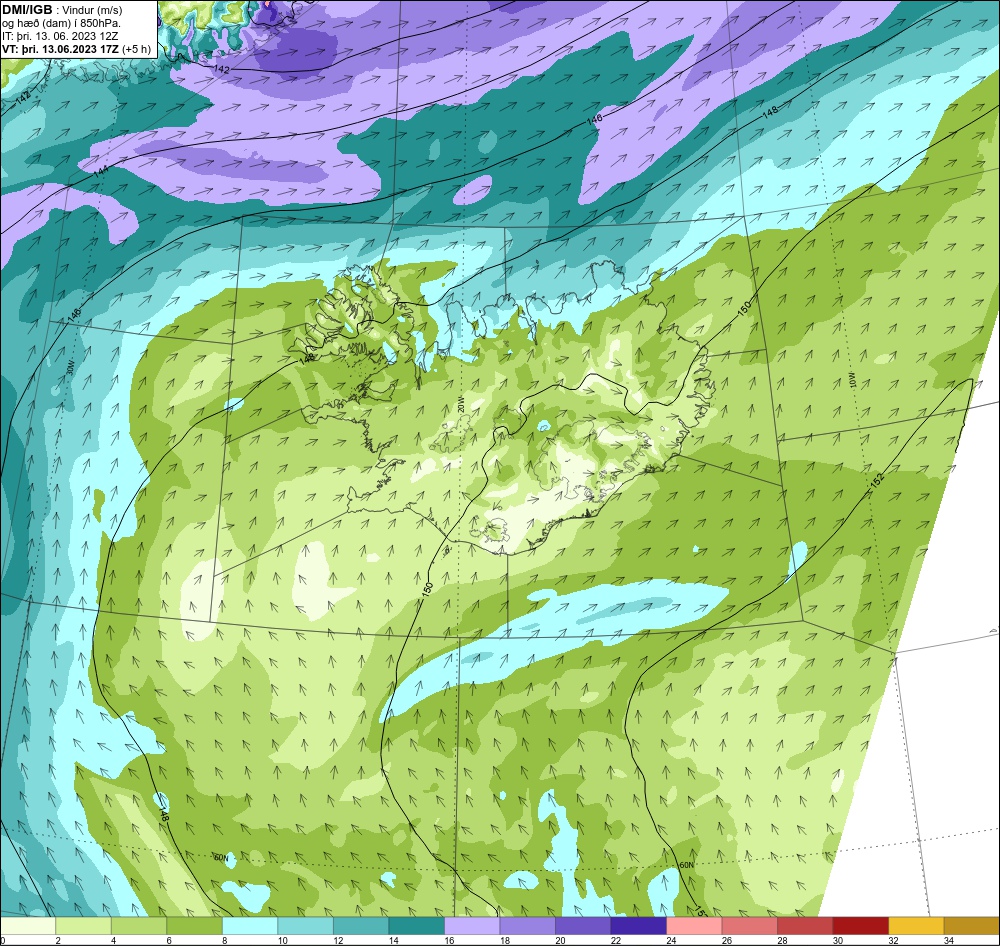Select the "148" contour label in the southwest
This screenshot has height=946, width=1000.
pos(164,815)
